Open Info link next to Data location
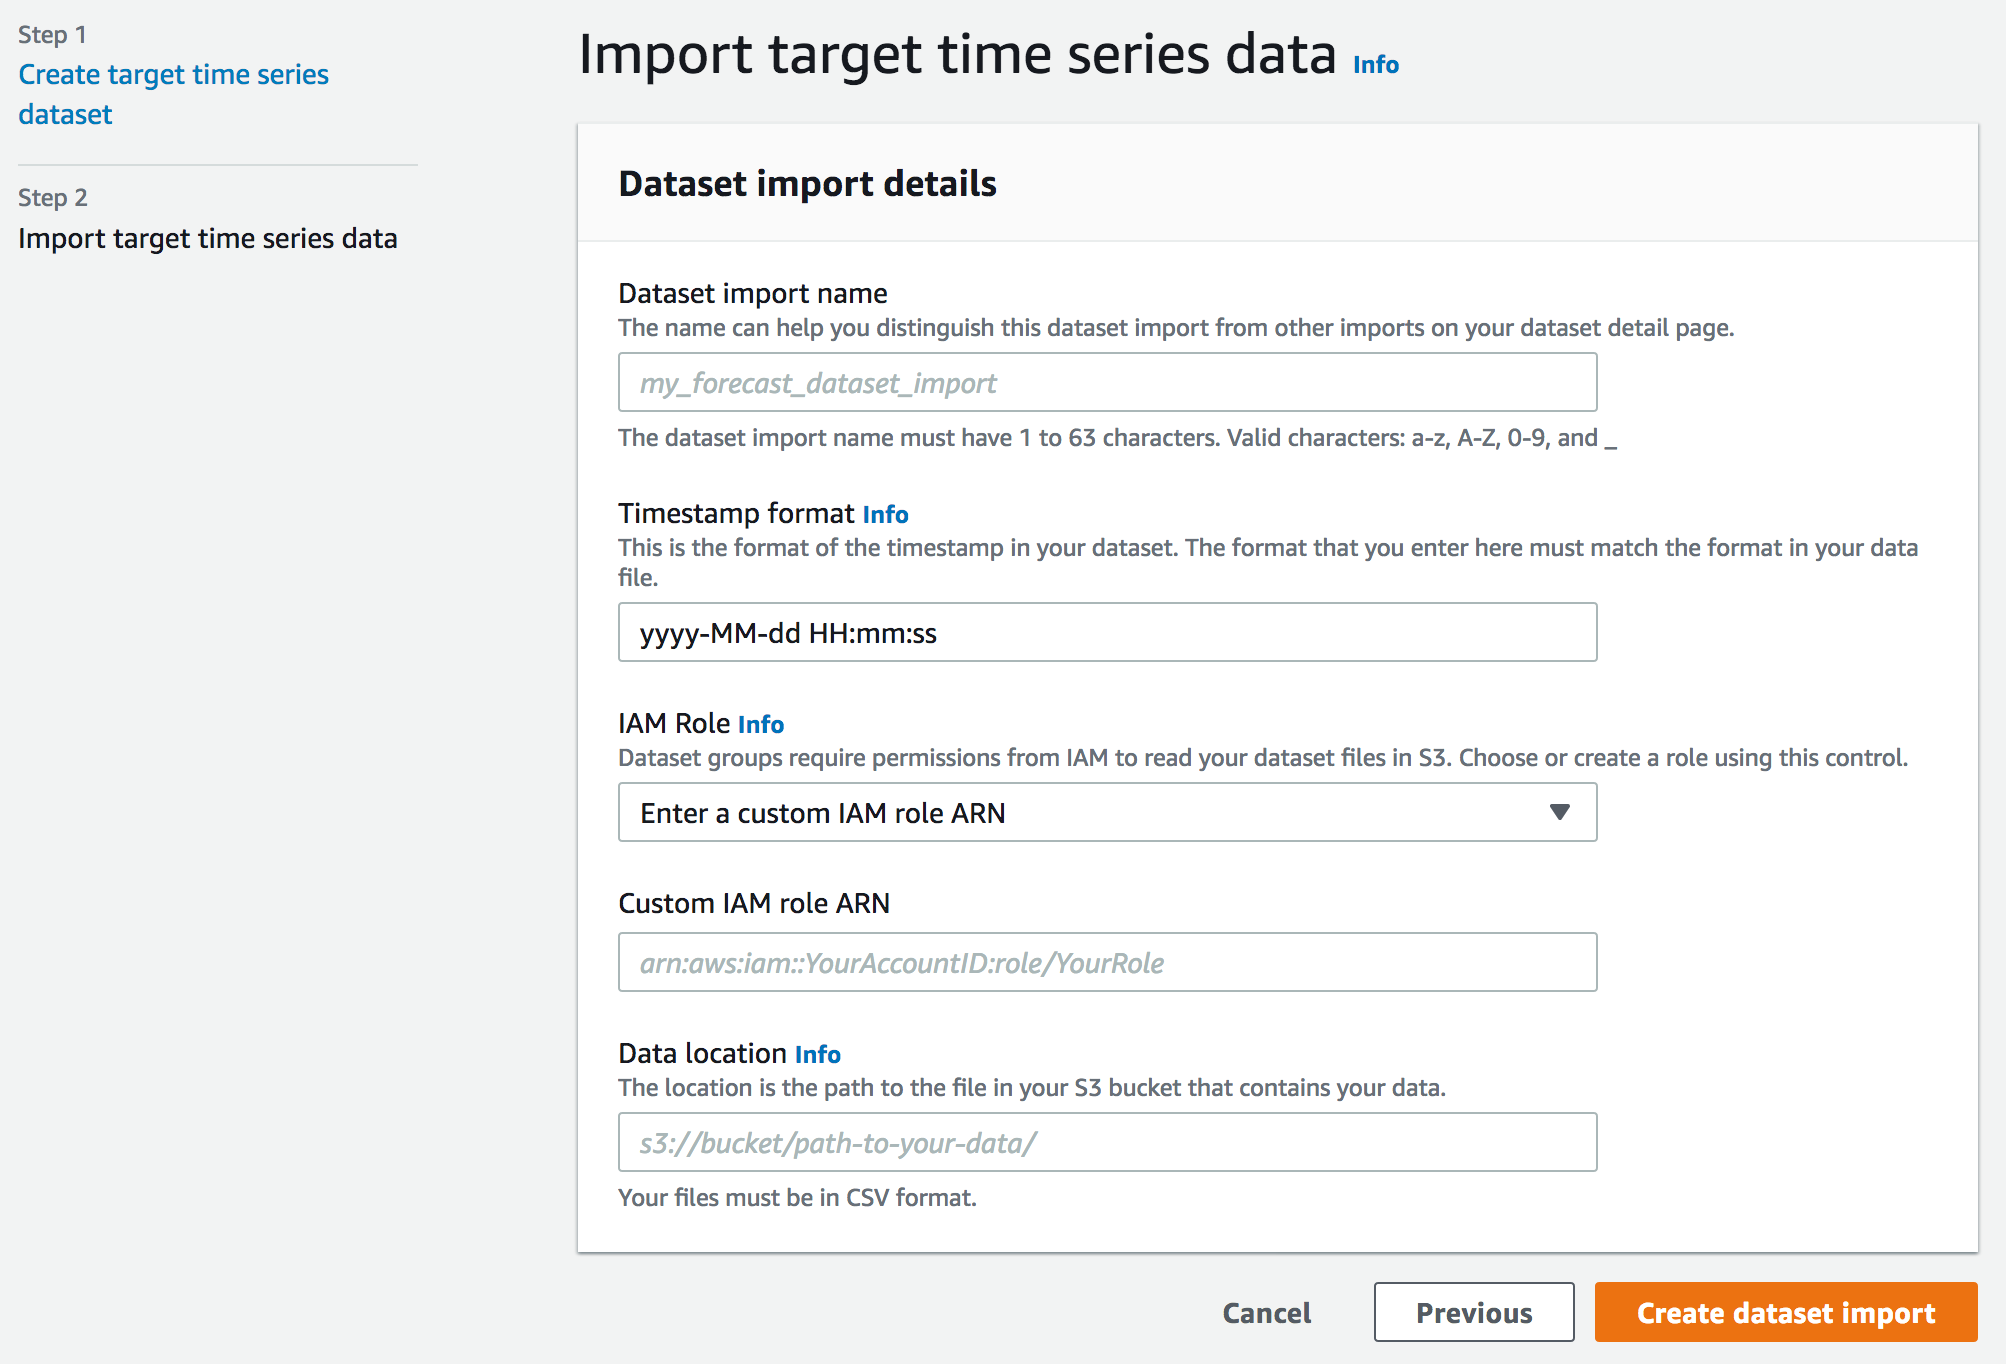Viewport: 2006px width, 1364px height. pyautogui.click(x=817, y=1055)
